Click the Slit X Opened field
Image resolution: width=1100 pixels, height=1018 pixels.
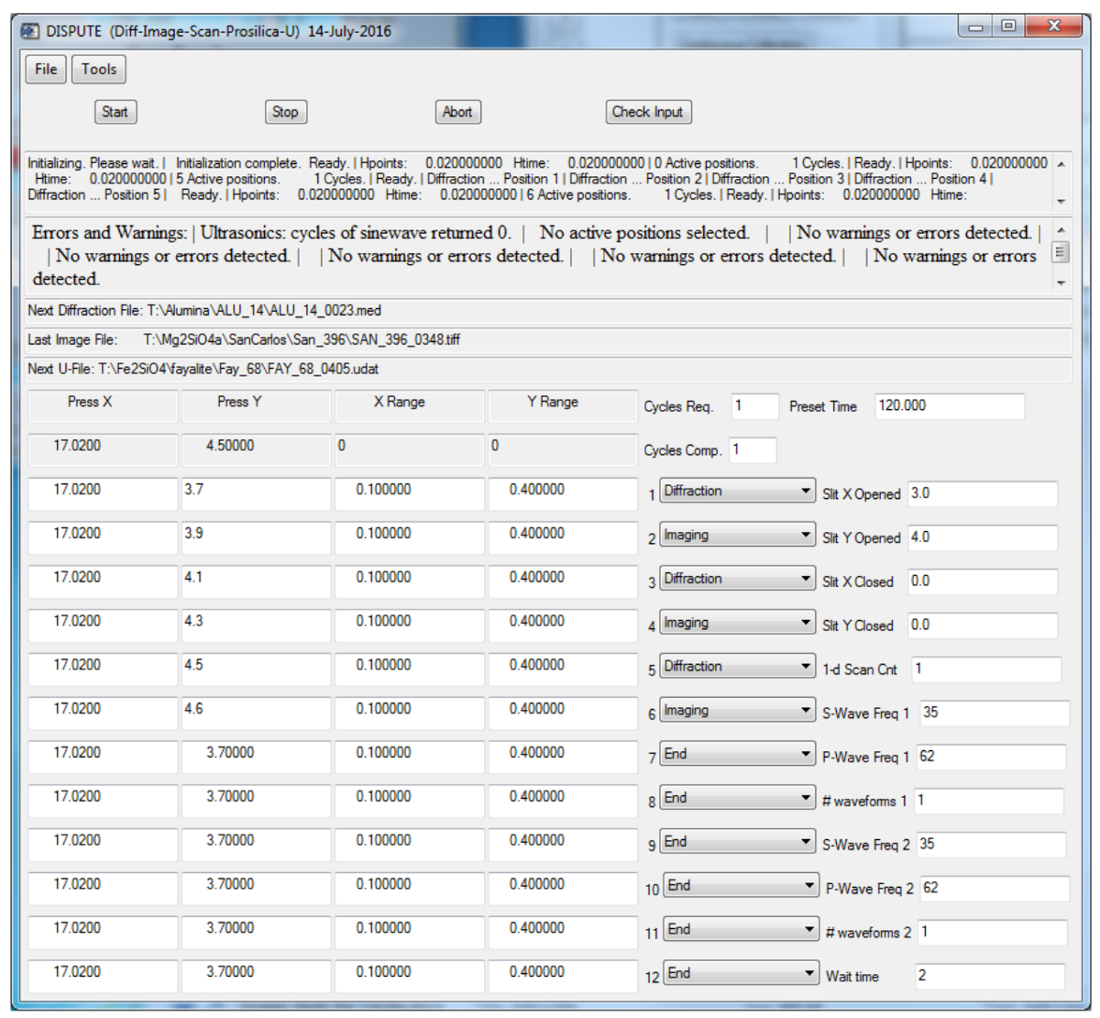click(x=981, y=494)
